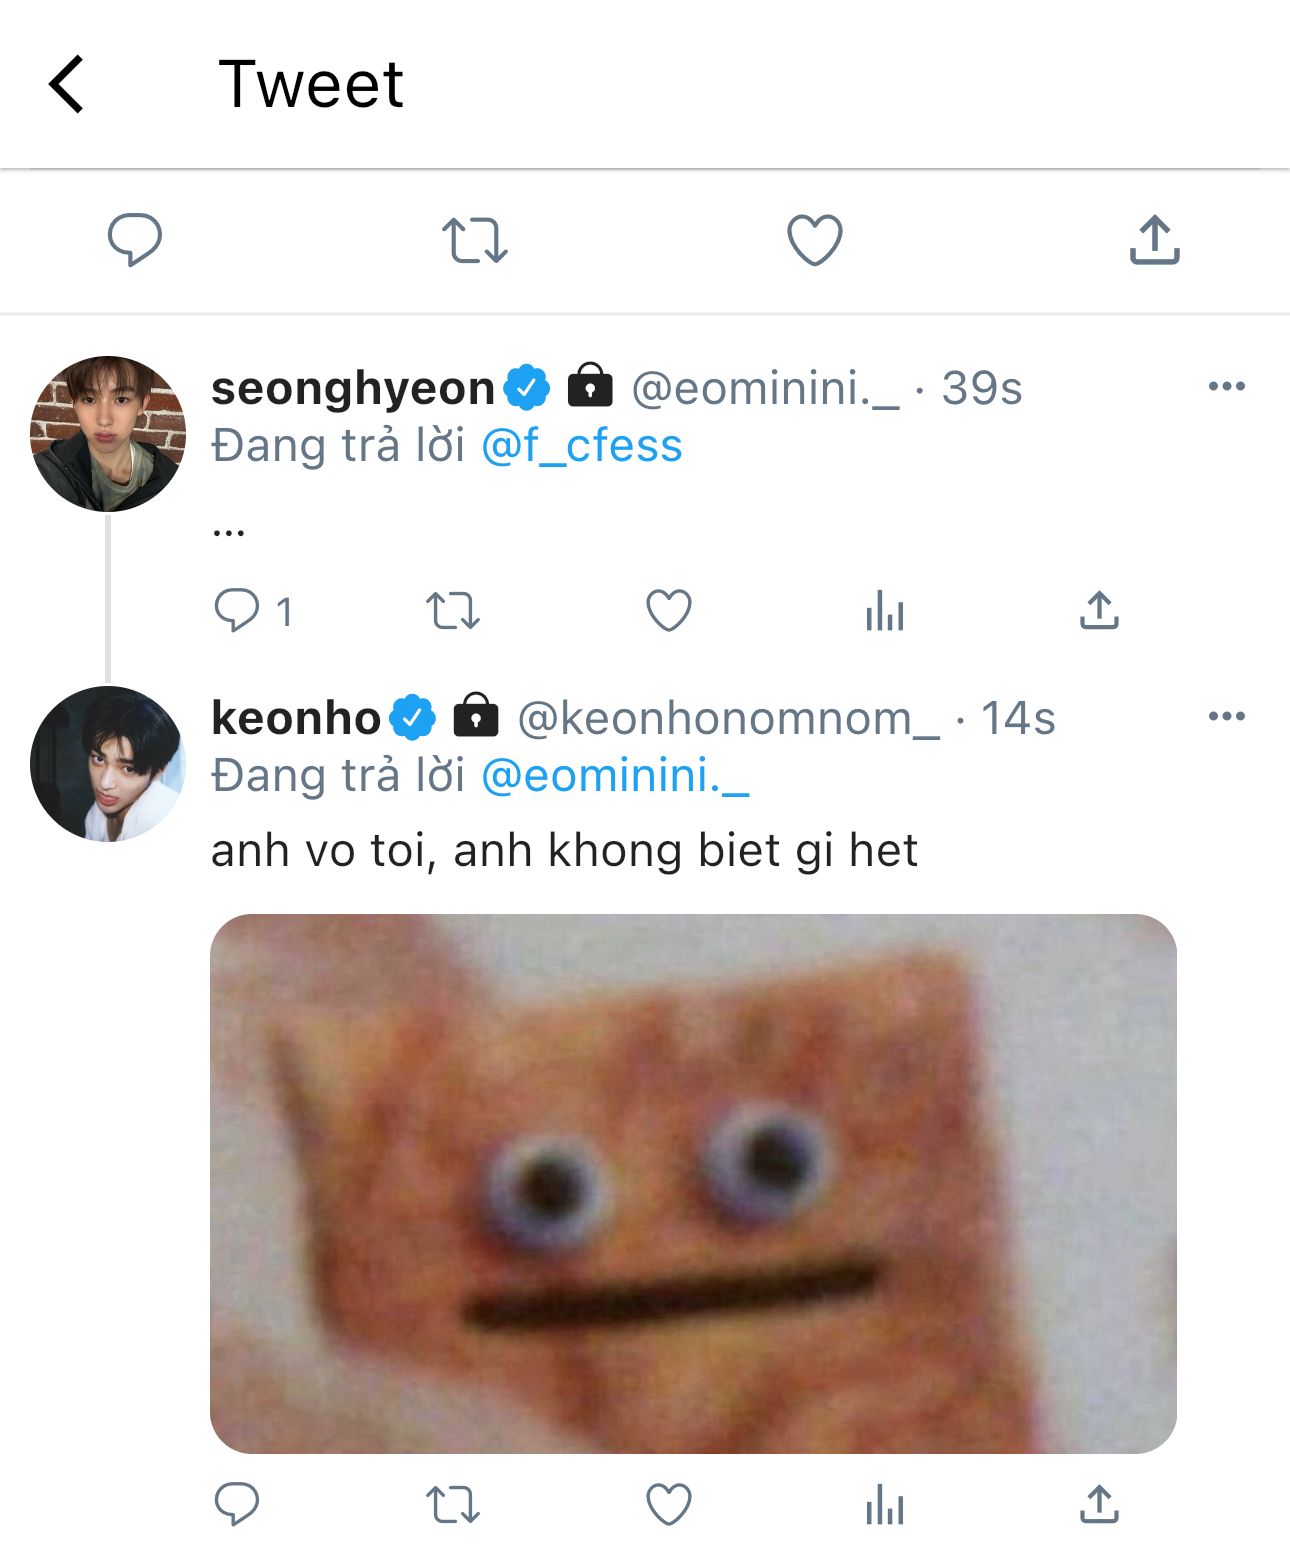The image size is (1290, 1546).
Task: View keonho's profile picture
Action: (x=108, y=764)
